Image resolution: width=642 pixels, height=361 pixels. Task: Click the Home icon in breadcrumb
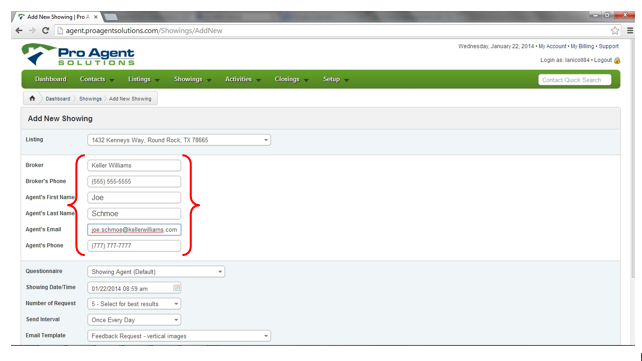point(32,98)
